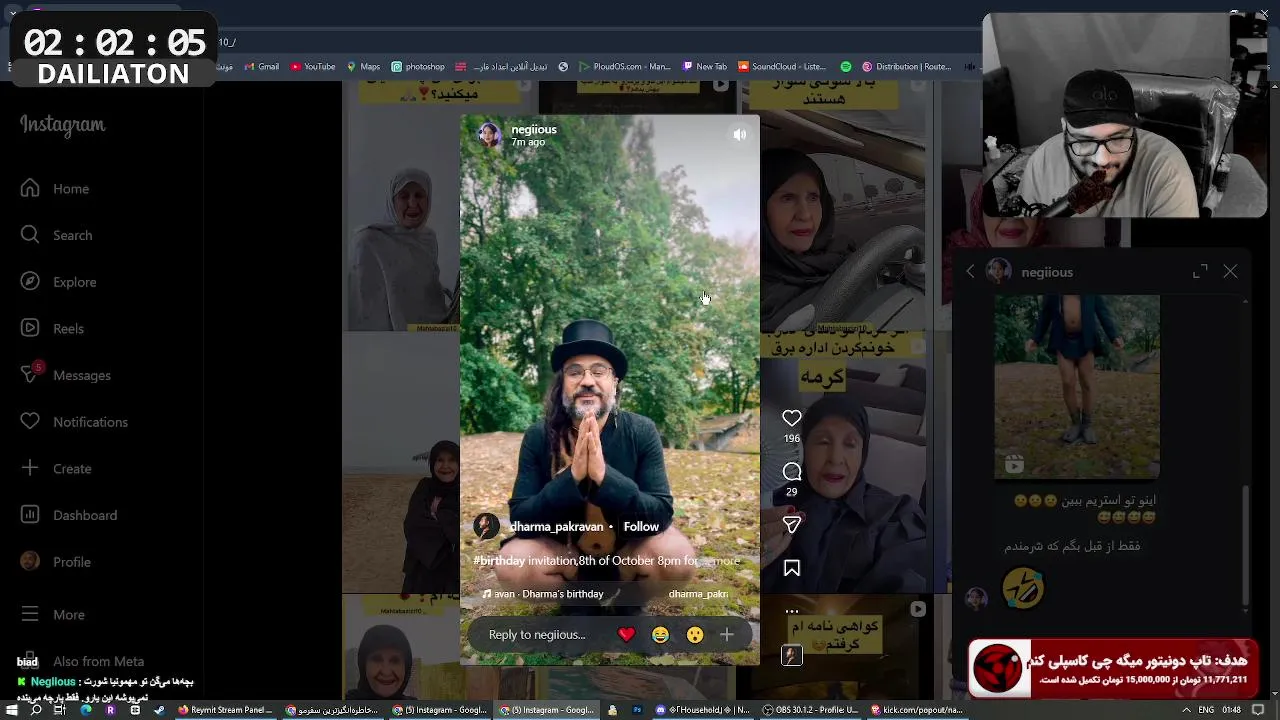Click #birthday hashtag in caption
Viewport: 1280px width, 720px height.
coord(499,561)
